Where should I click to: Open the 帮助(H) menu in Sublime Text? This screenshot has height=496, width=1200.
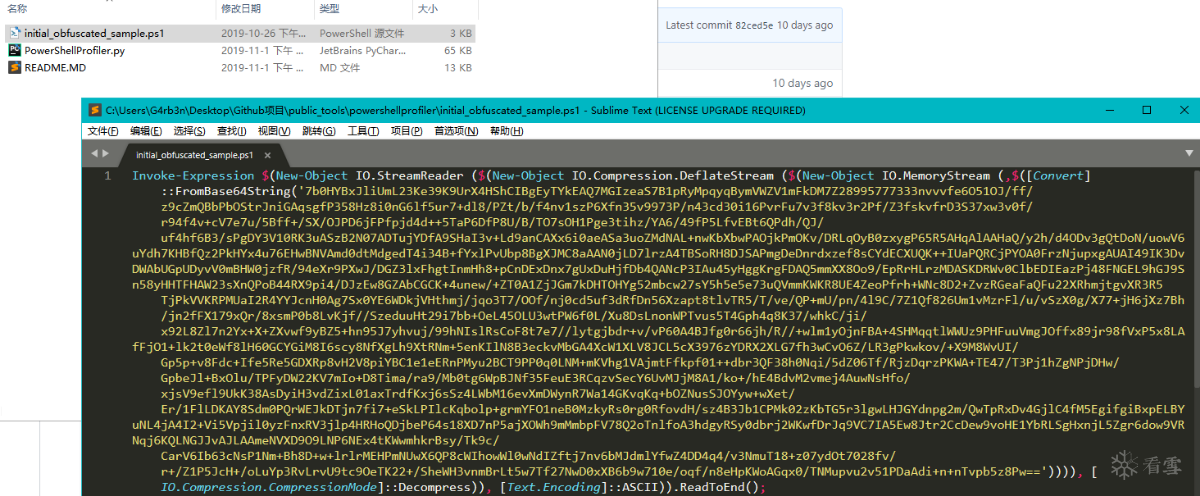click(x=506, y=131)
